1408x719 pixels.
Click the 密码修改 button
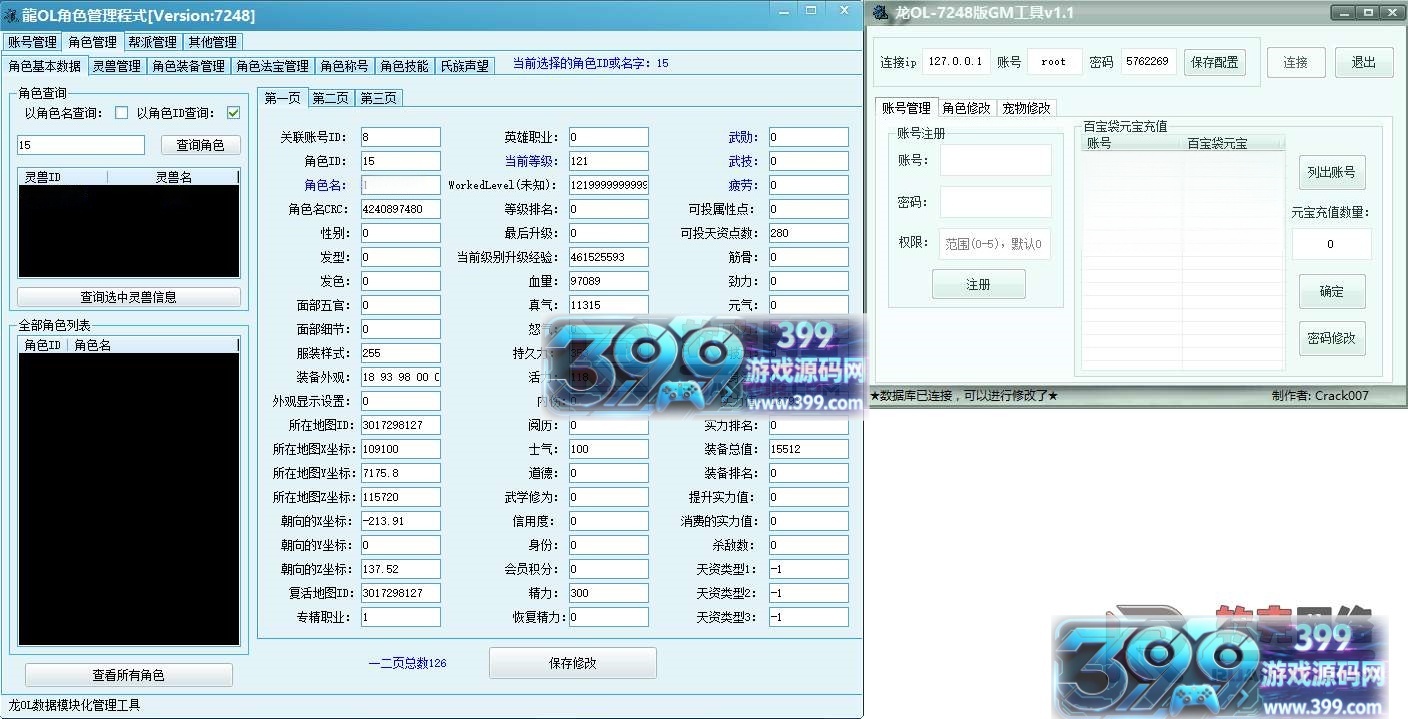[1332, 338]
